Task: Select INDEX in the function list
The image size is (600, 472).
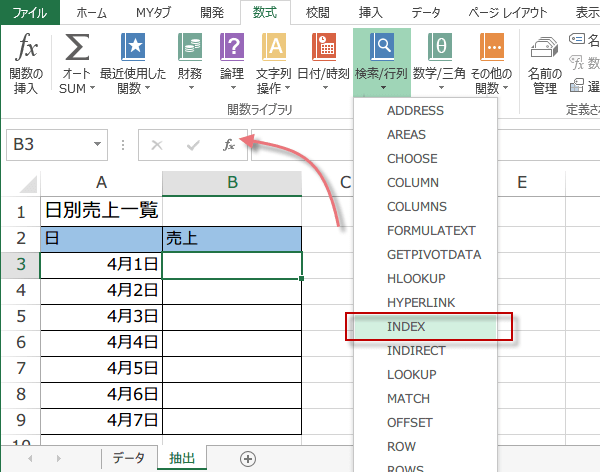Action: click(426, 327)
